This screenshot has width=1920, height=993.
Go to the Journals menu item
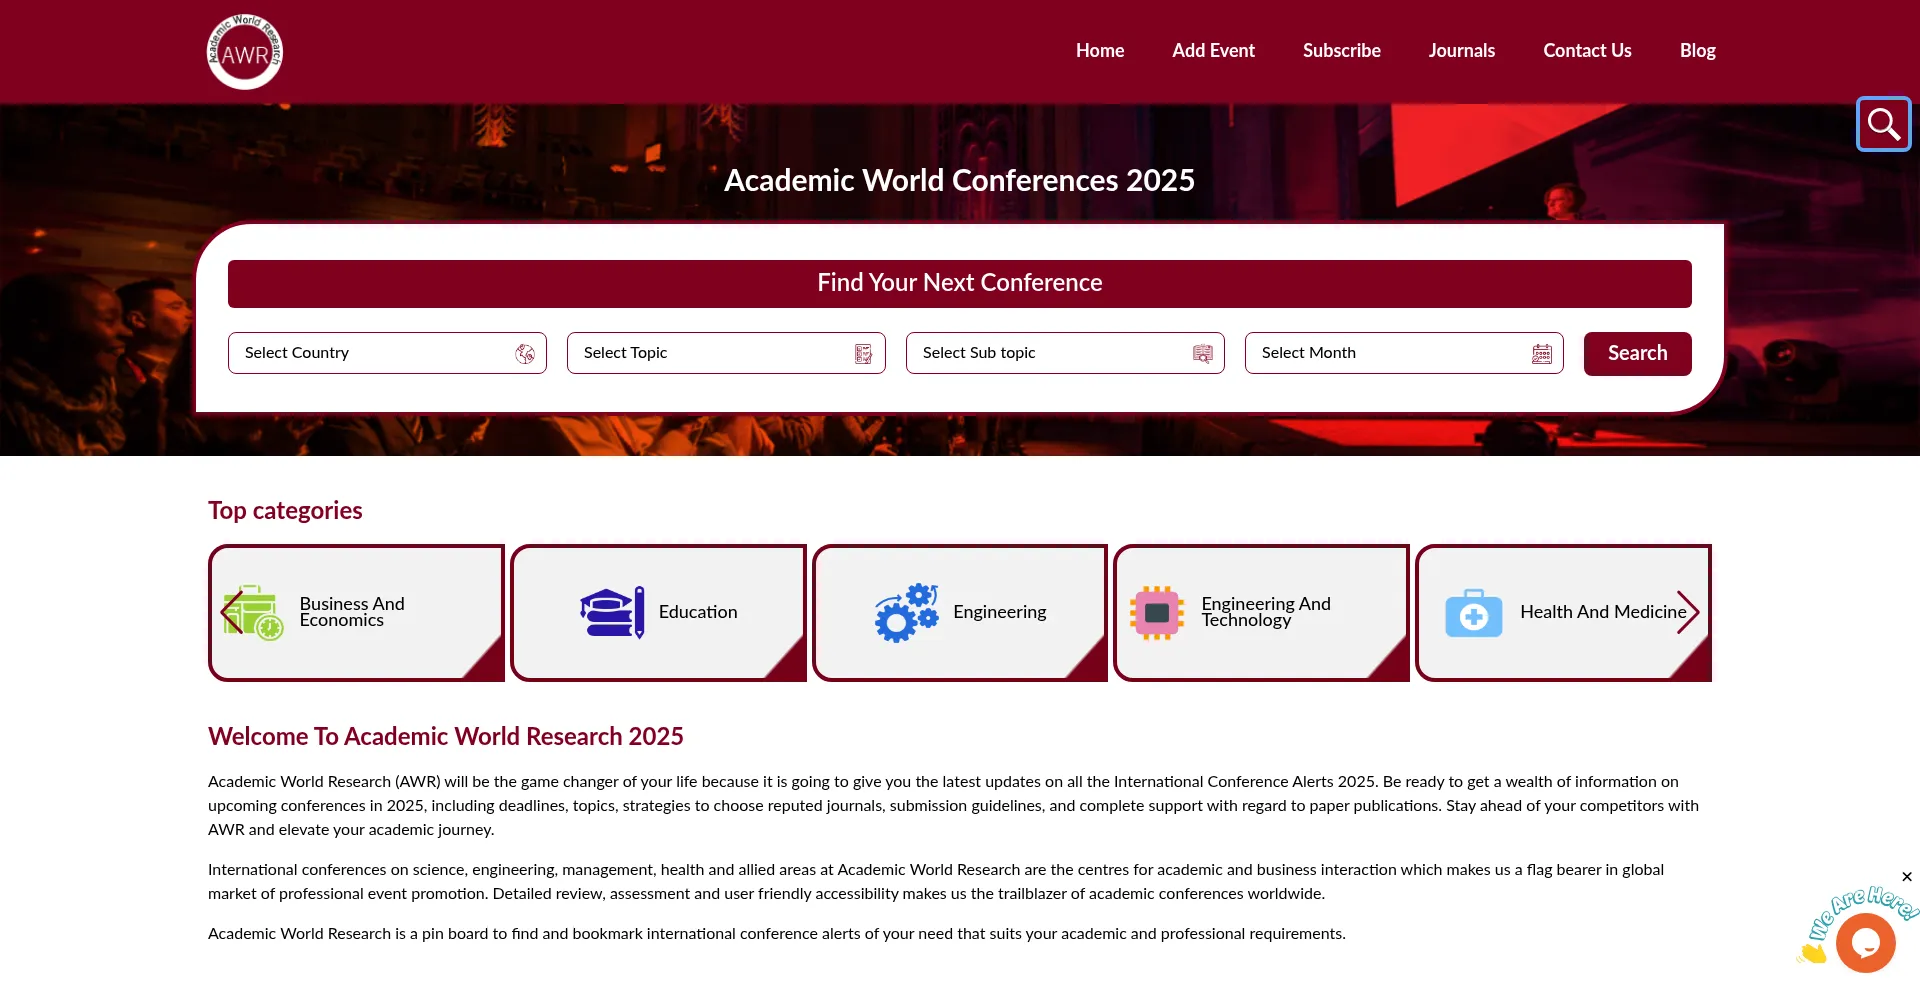pyautogui.click(x=1461, y=51)
